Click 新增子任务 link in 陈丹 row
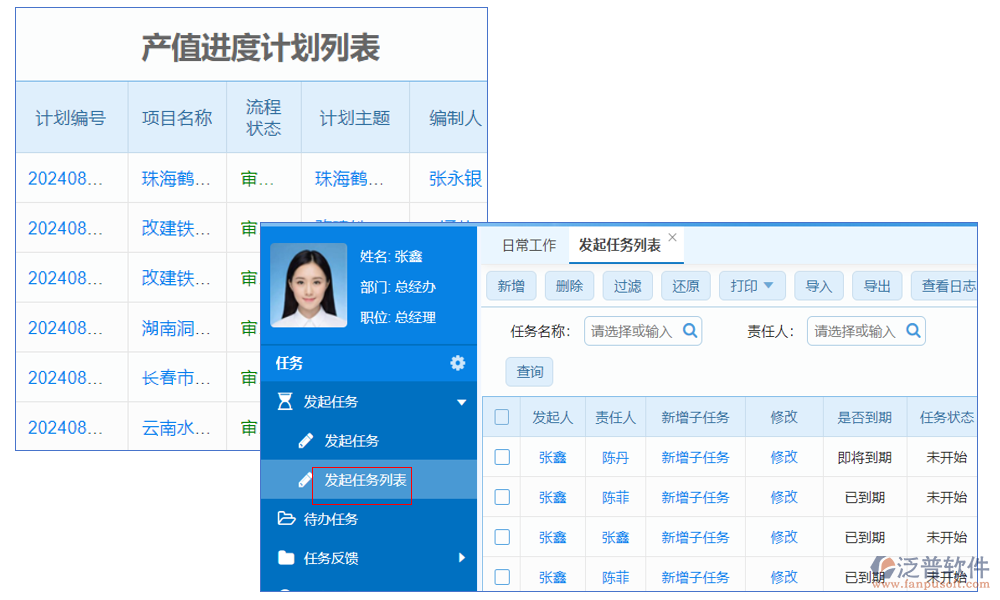The height and width of the screenshot is (600, 1000). [695, 457]
